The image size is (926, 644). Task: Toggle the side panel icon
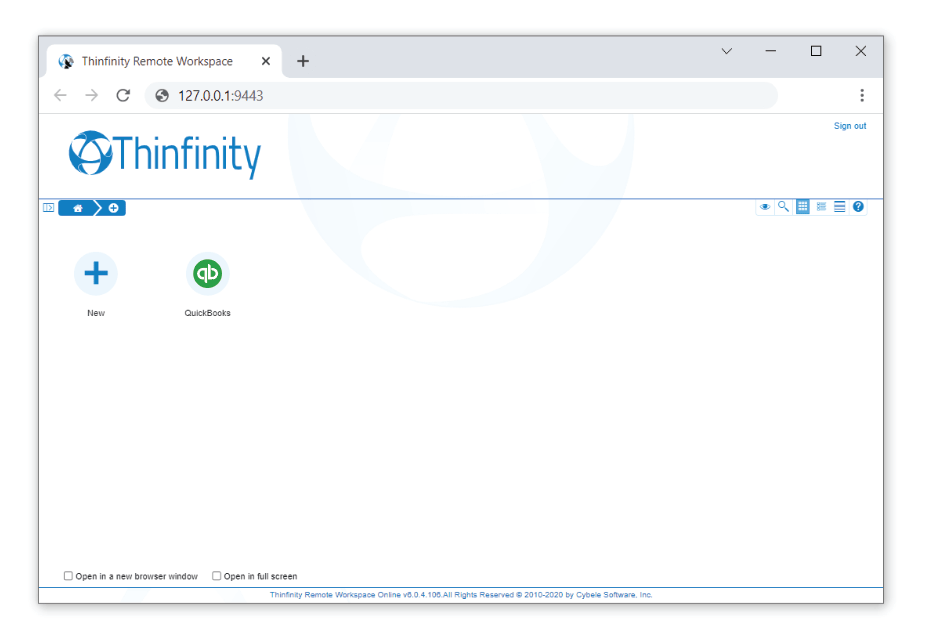pyautogui.click(x=48, y=207)
